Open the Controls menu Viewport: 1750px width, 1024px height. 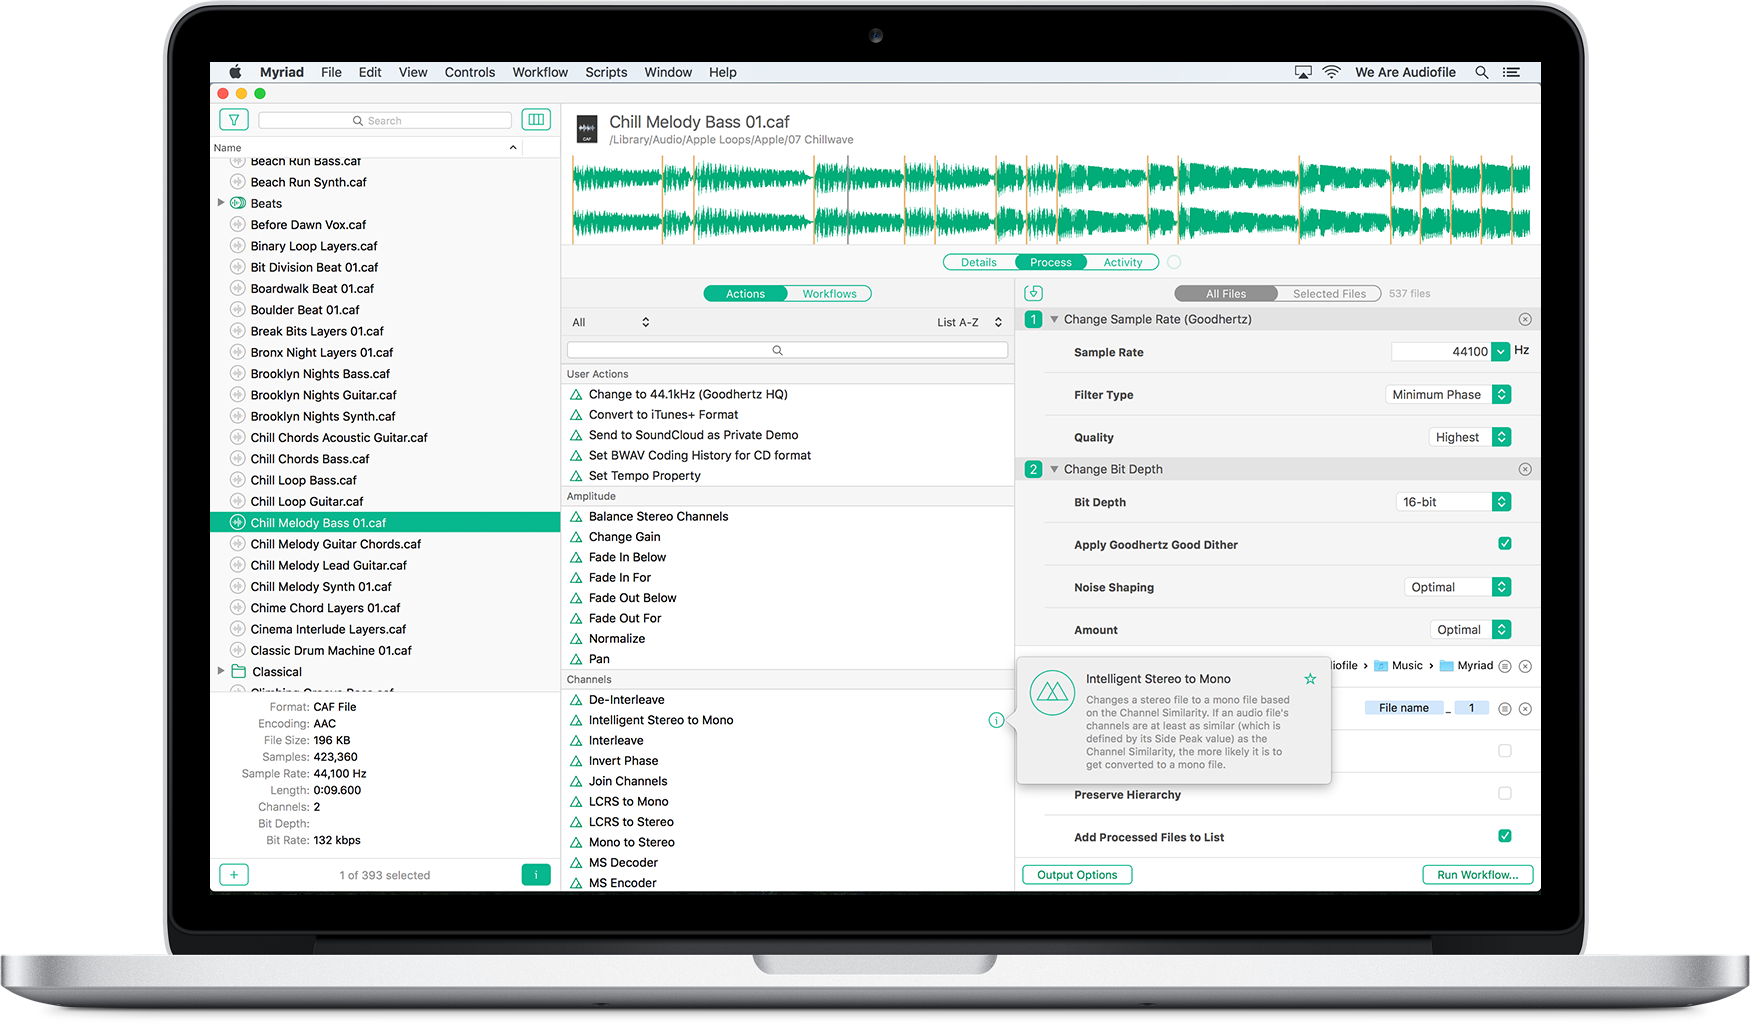click(x=470, y=72)
